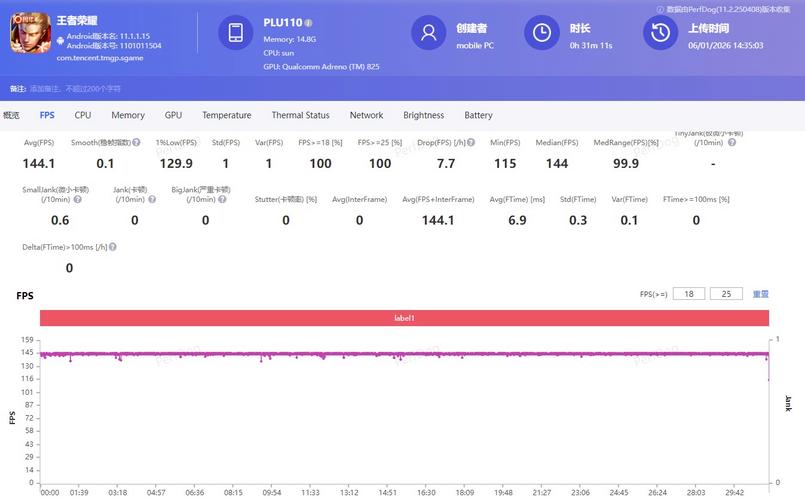
Task: Open help icon next to Jank (/10min)
Action: pos(152,199)
